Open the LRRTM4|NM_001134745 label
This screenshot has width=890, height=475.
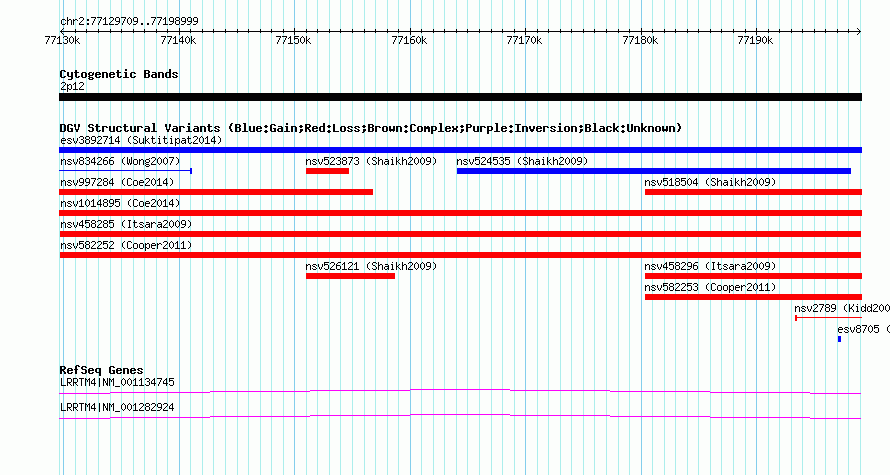[117, 382]
